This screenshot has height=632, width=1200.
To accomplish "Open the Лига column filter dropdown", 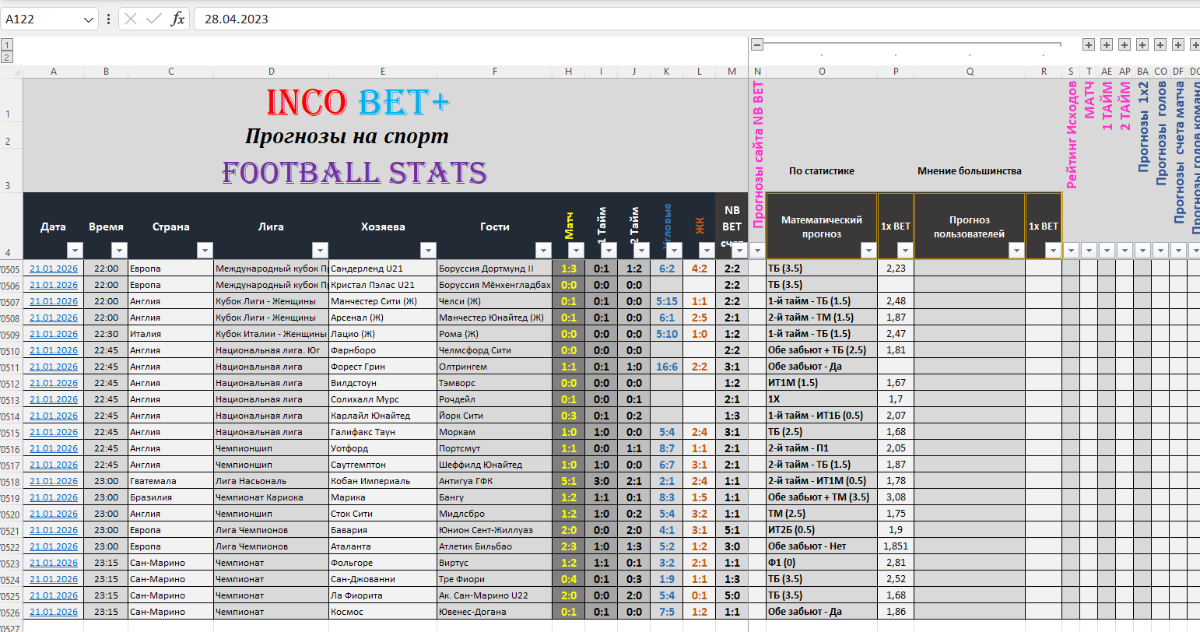I will [x=319, y=250].
